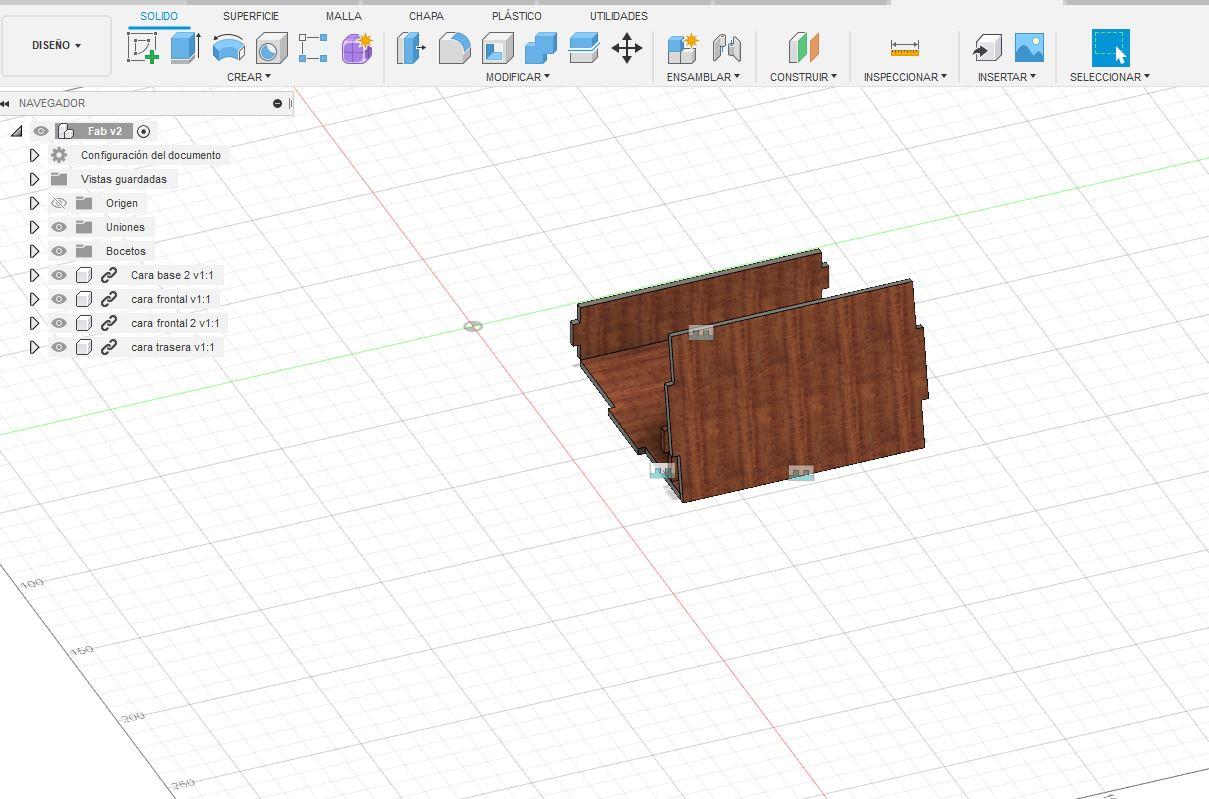Open the SELECCIONAR menu
This screenshot has height=799, width=1209.
click(1110, 77)
